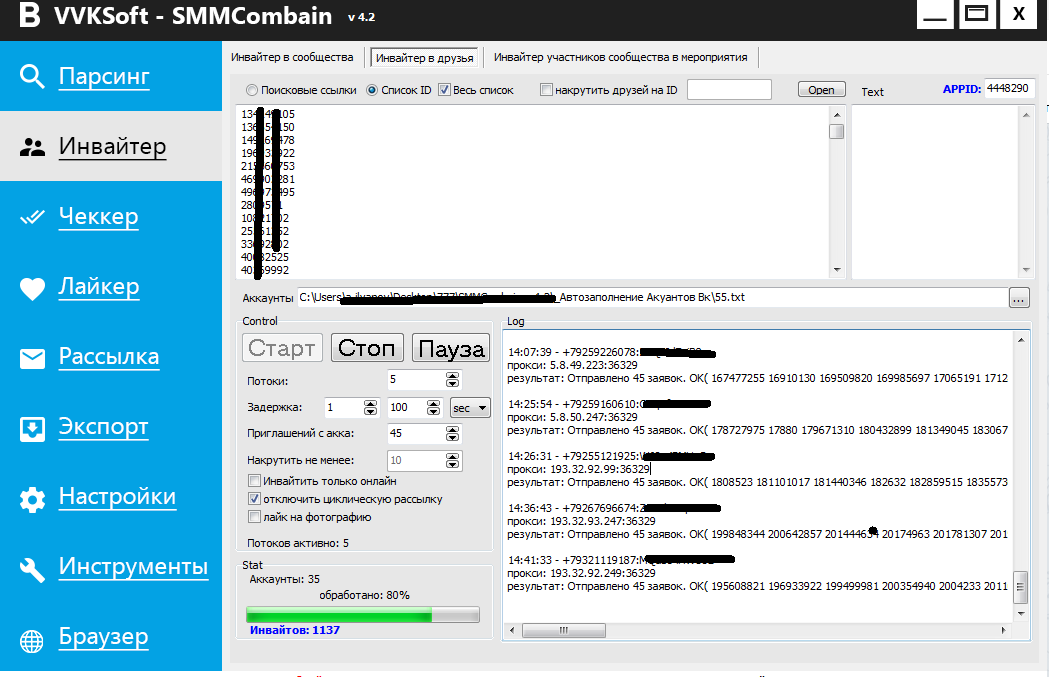Screen dimensions: 1049x677
Task: Click the Инвайтер people icon
Action: [x=33, y=147]
